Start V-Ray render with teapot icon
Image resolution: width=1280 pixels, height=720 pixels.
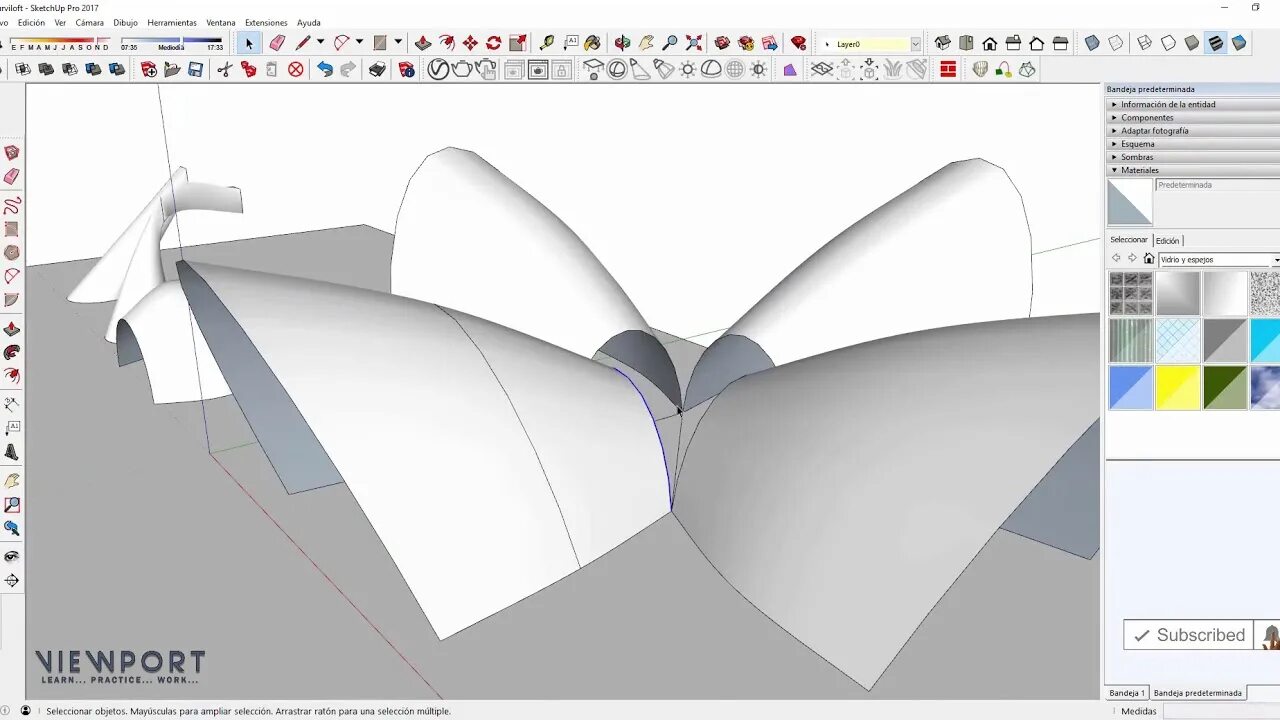(x=462, y=69)
